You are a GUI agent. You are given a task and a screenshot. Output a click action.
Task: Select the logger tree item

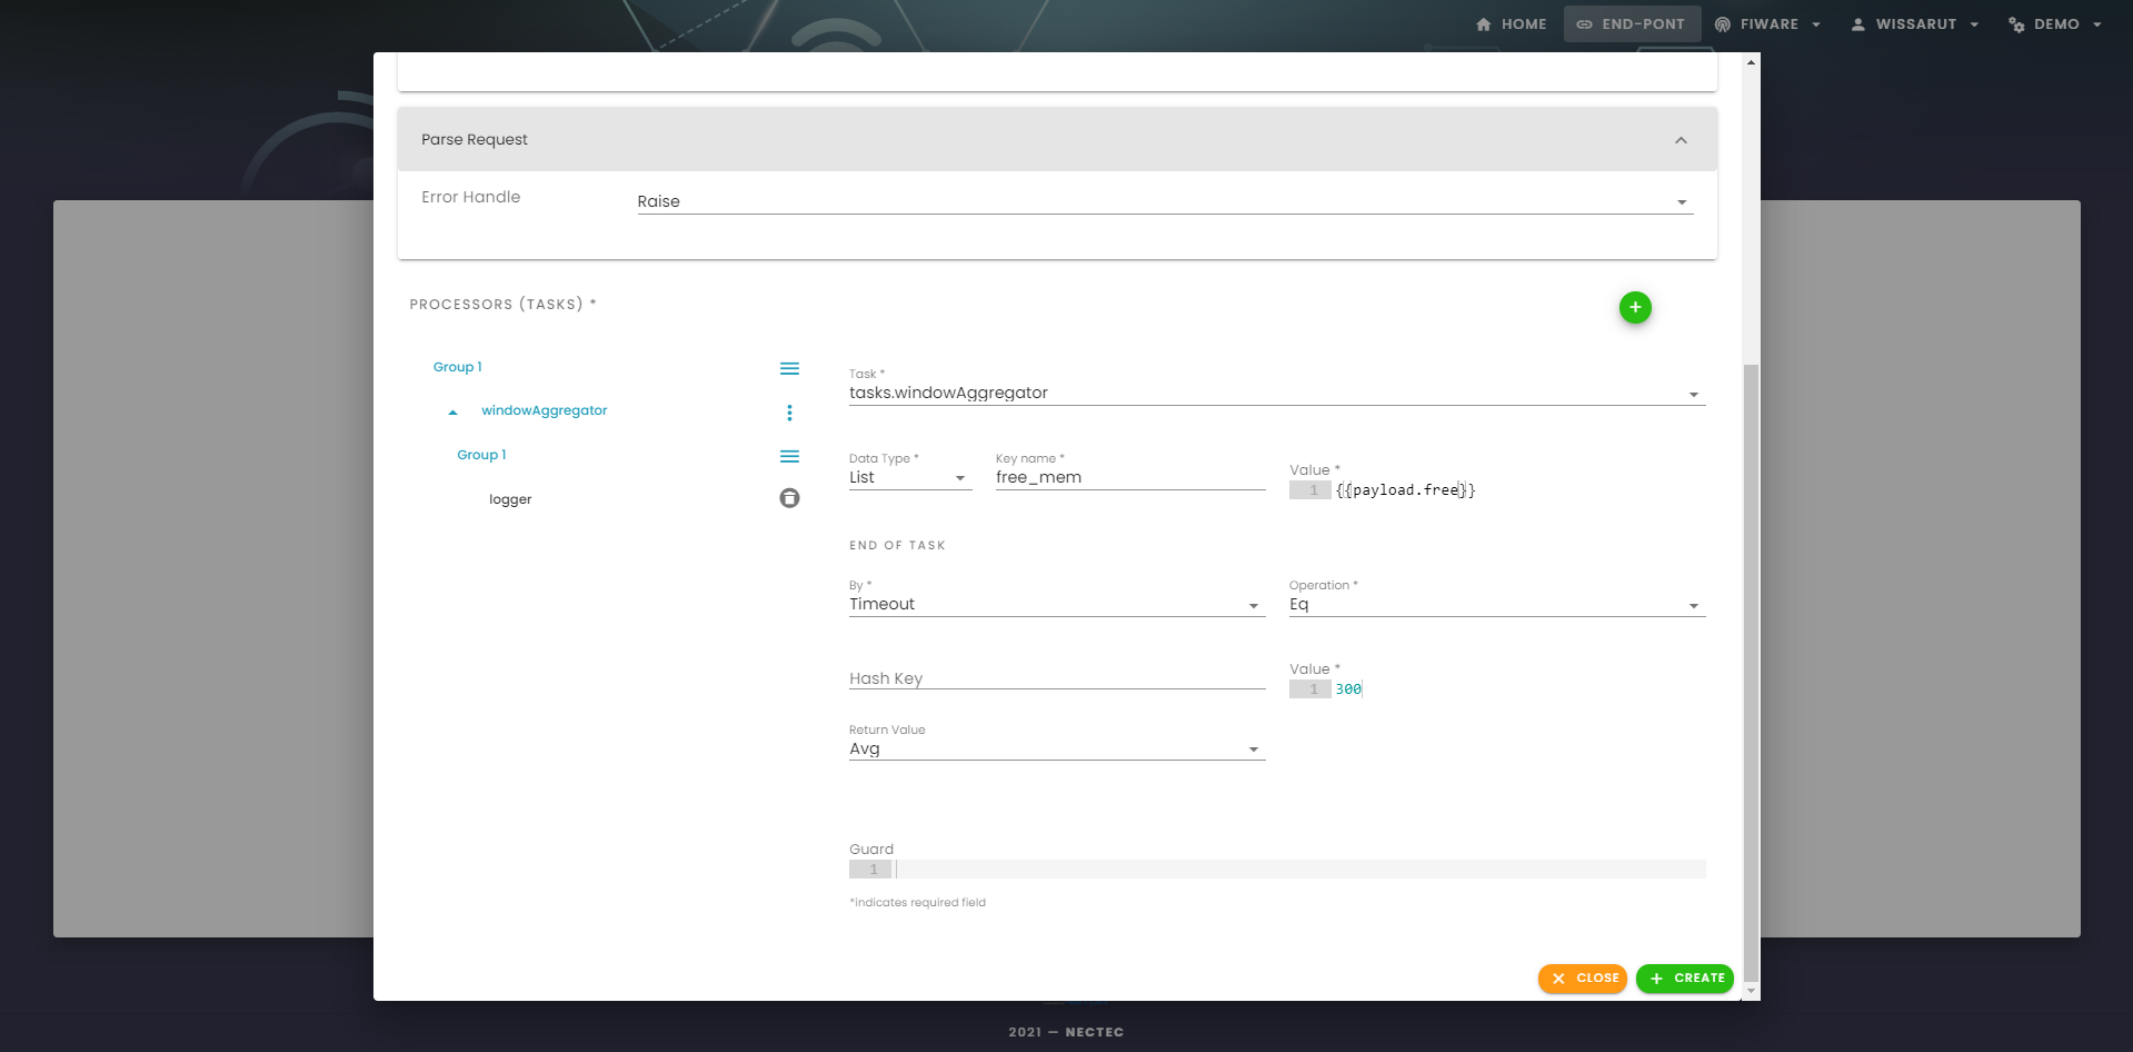[510, 499]
